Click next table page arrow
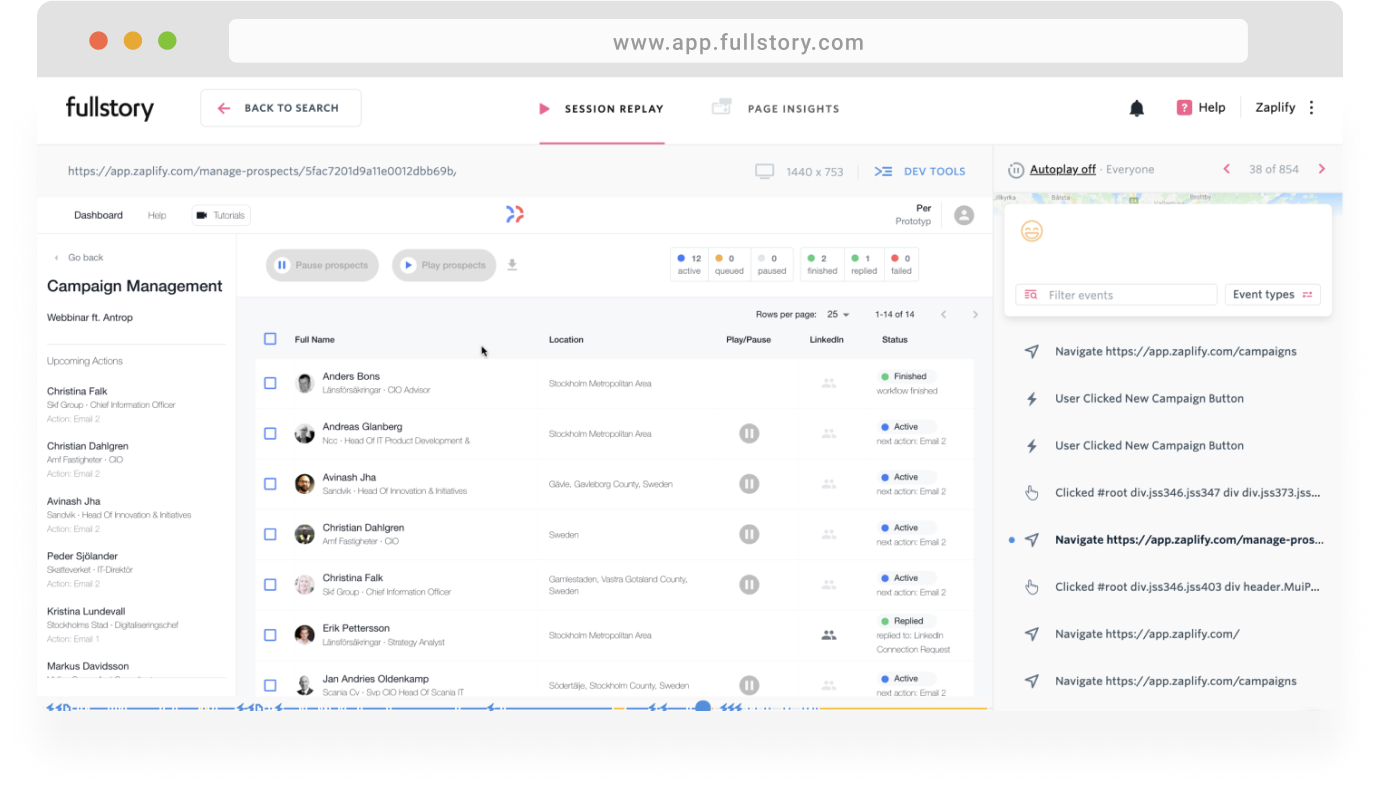Viewport: 1379px width, 792px height. tap(975, 315)
